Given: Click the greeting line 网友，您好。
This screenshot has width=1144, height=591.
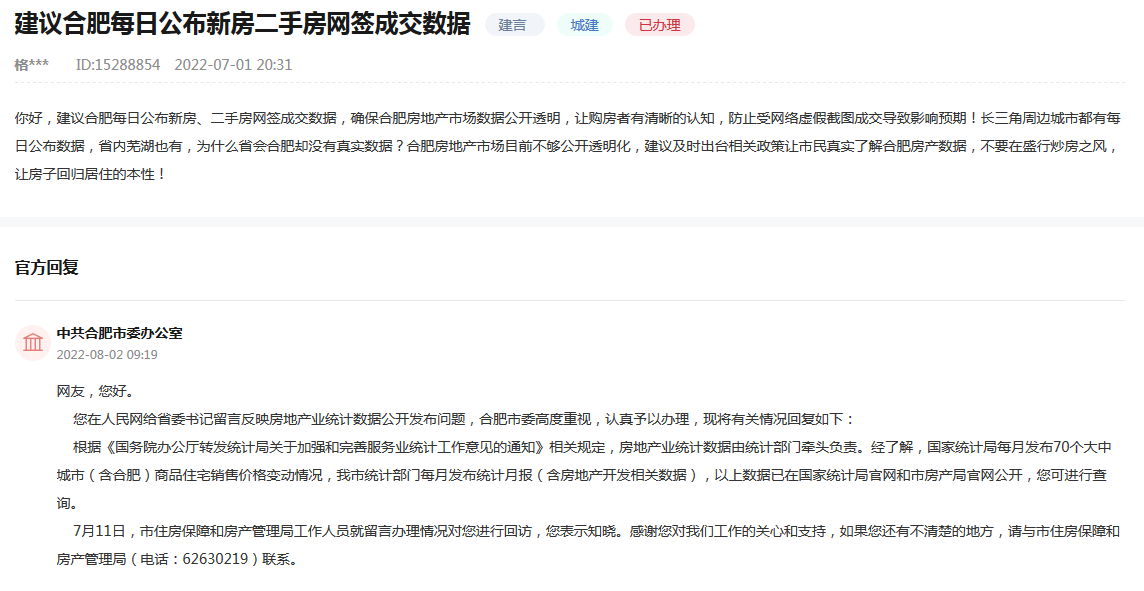Looking at the screenshot, I should [x=96, y=391].
